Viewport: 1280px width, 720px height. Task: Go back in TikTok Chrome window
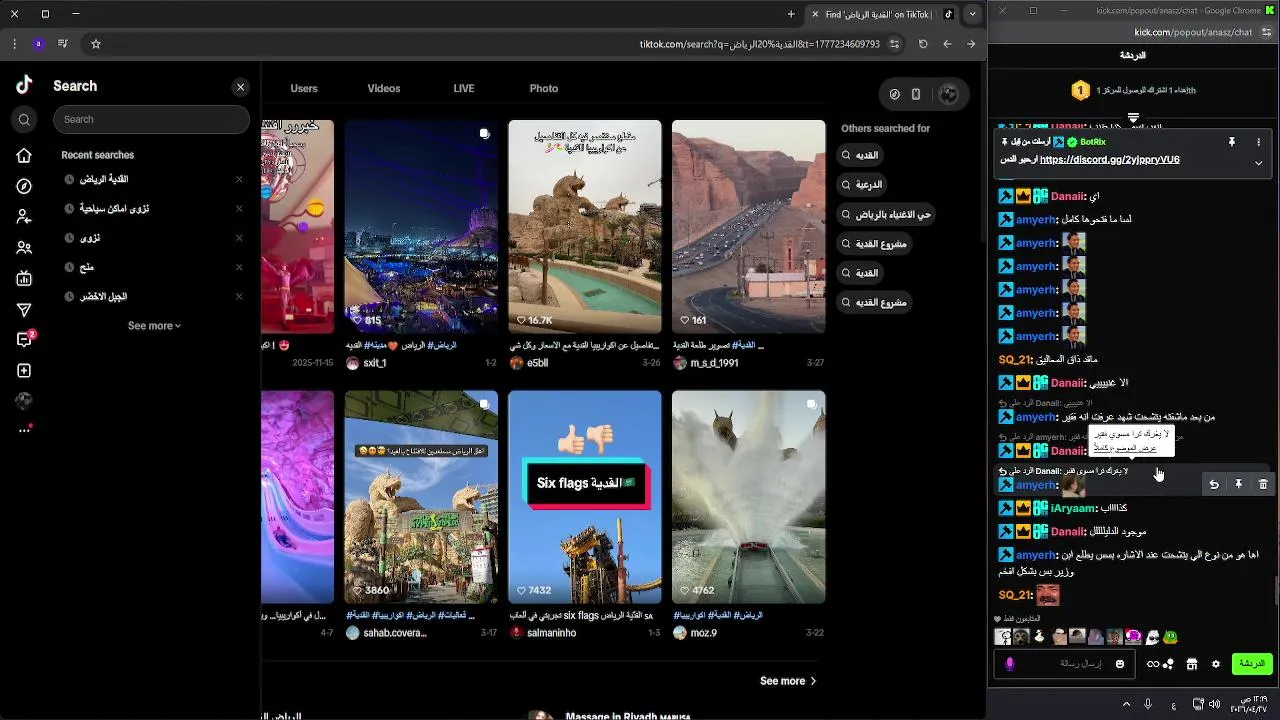pyautogui.click(x=970, y=44)
